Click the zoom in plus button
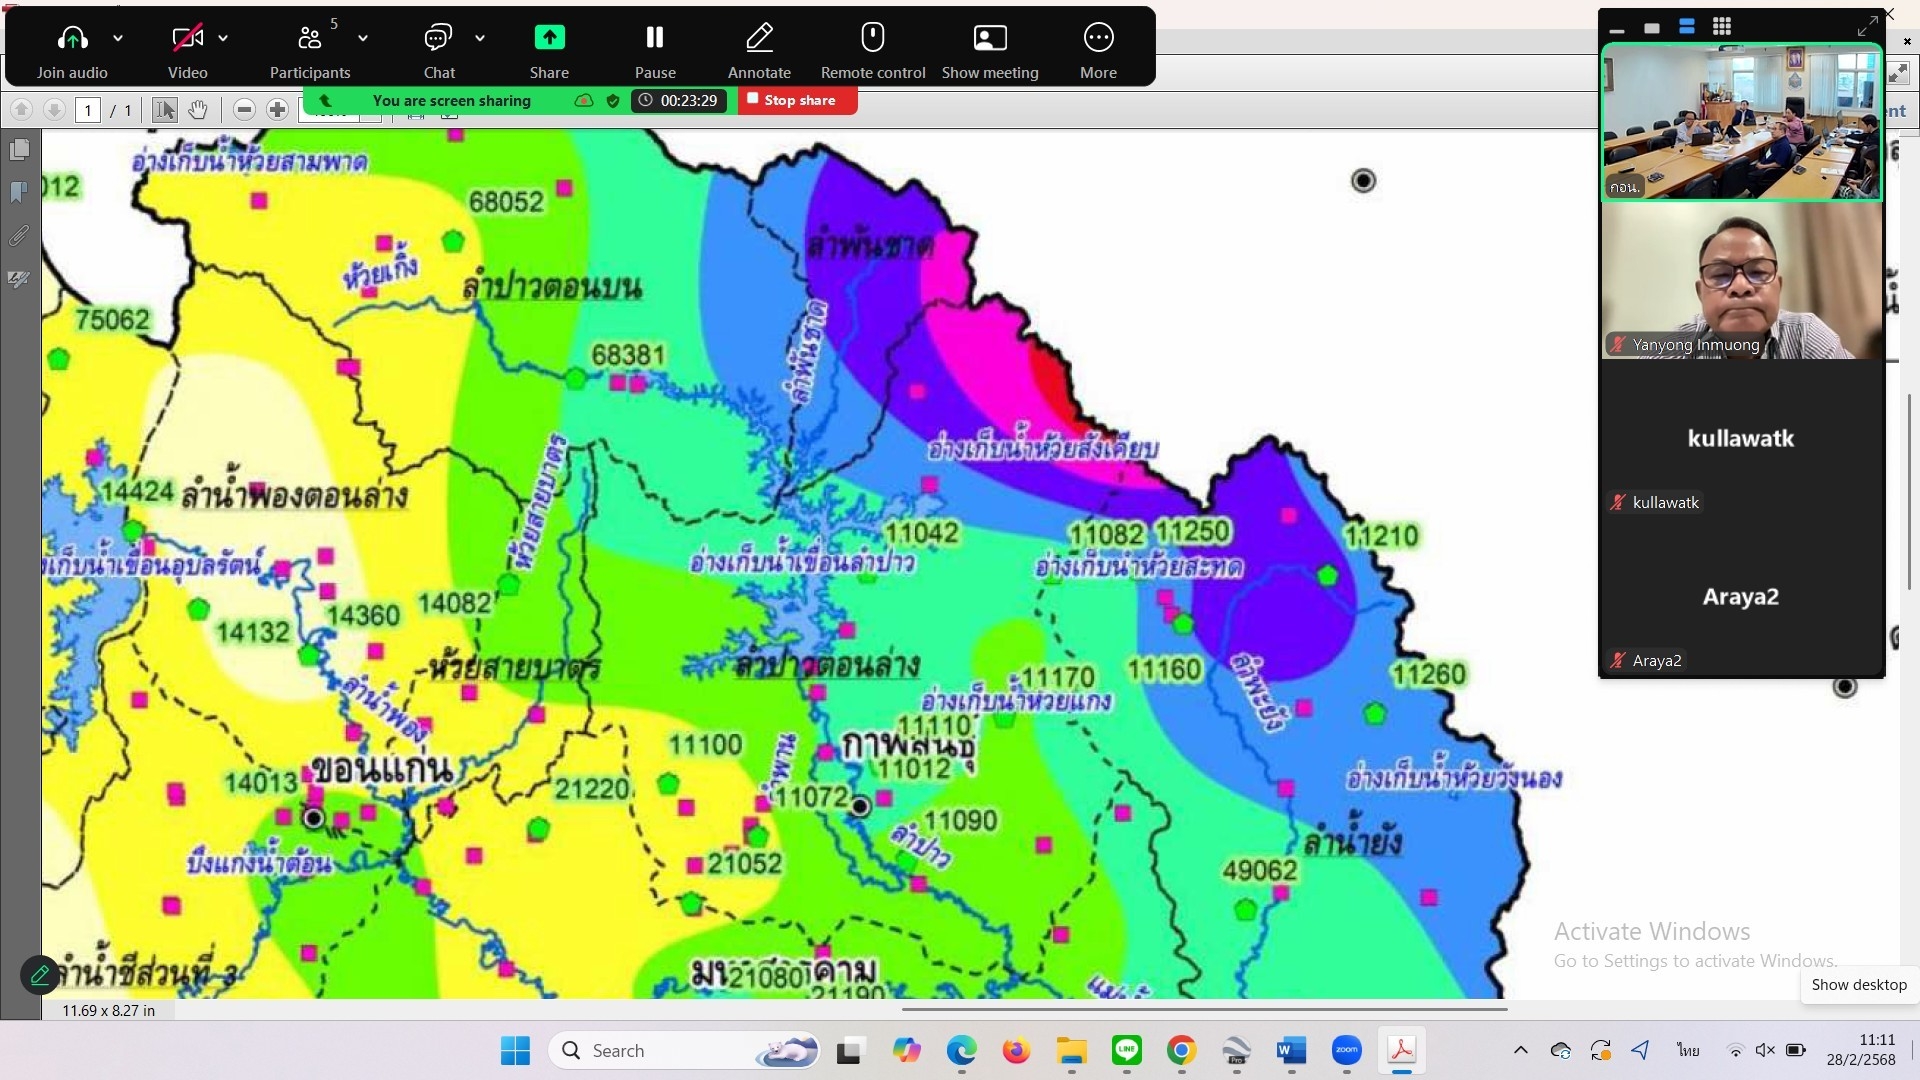Viewport: 1920px width, 1080px height. 278,110
